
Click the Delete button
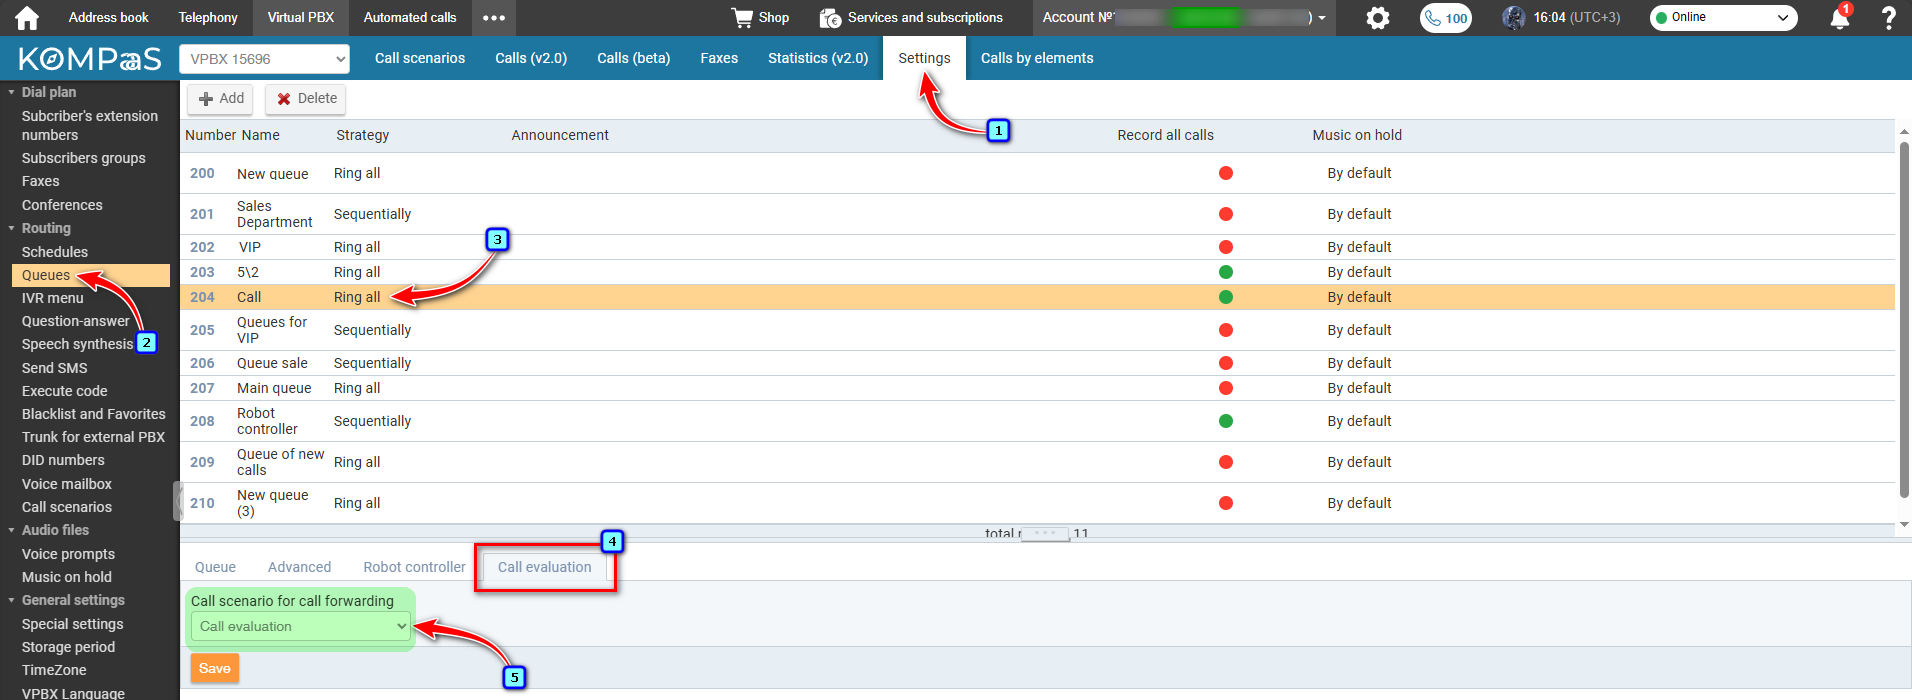point(307,98)
